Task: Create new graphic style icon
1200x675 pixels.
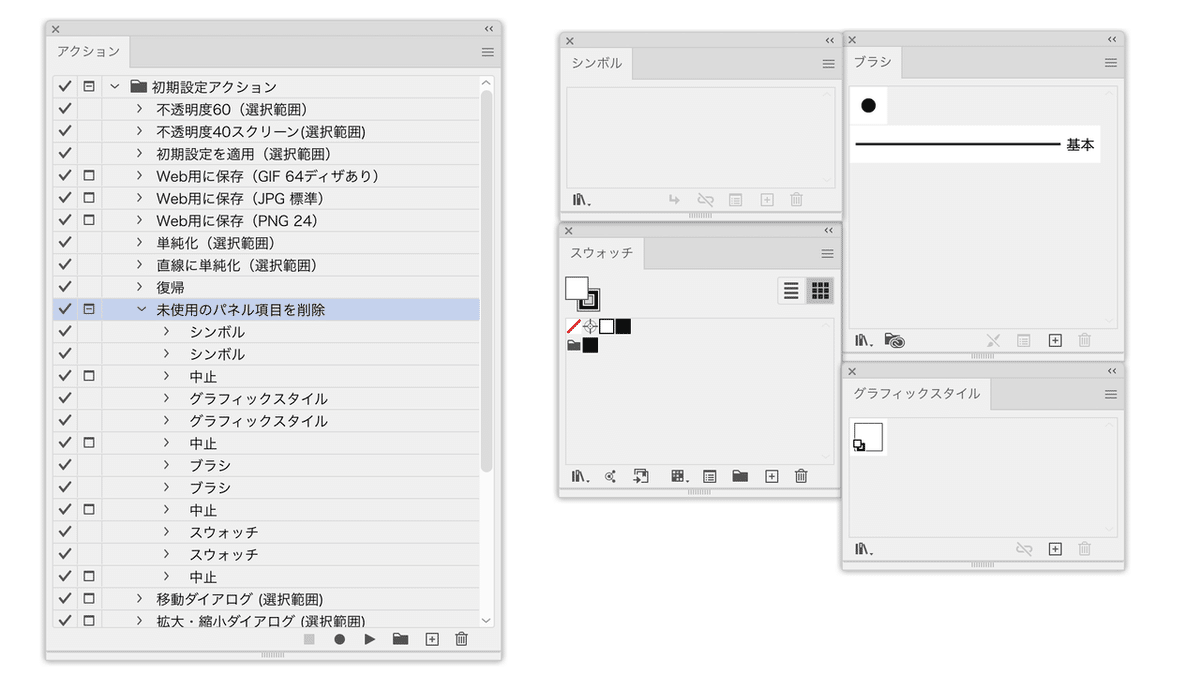Action: tap(1055, 549)
